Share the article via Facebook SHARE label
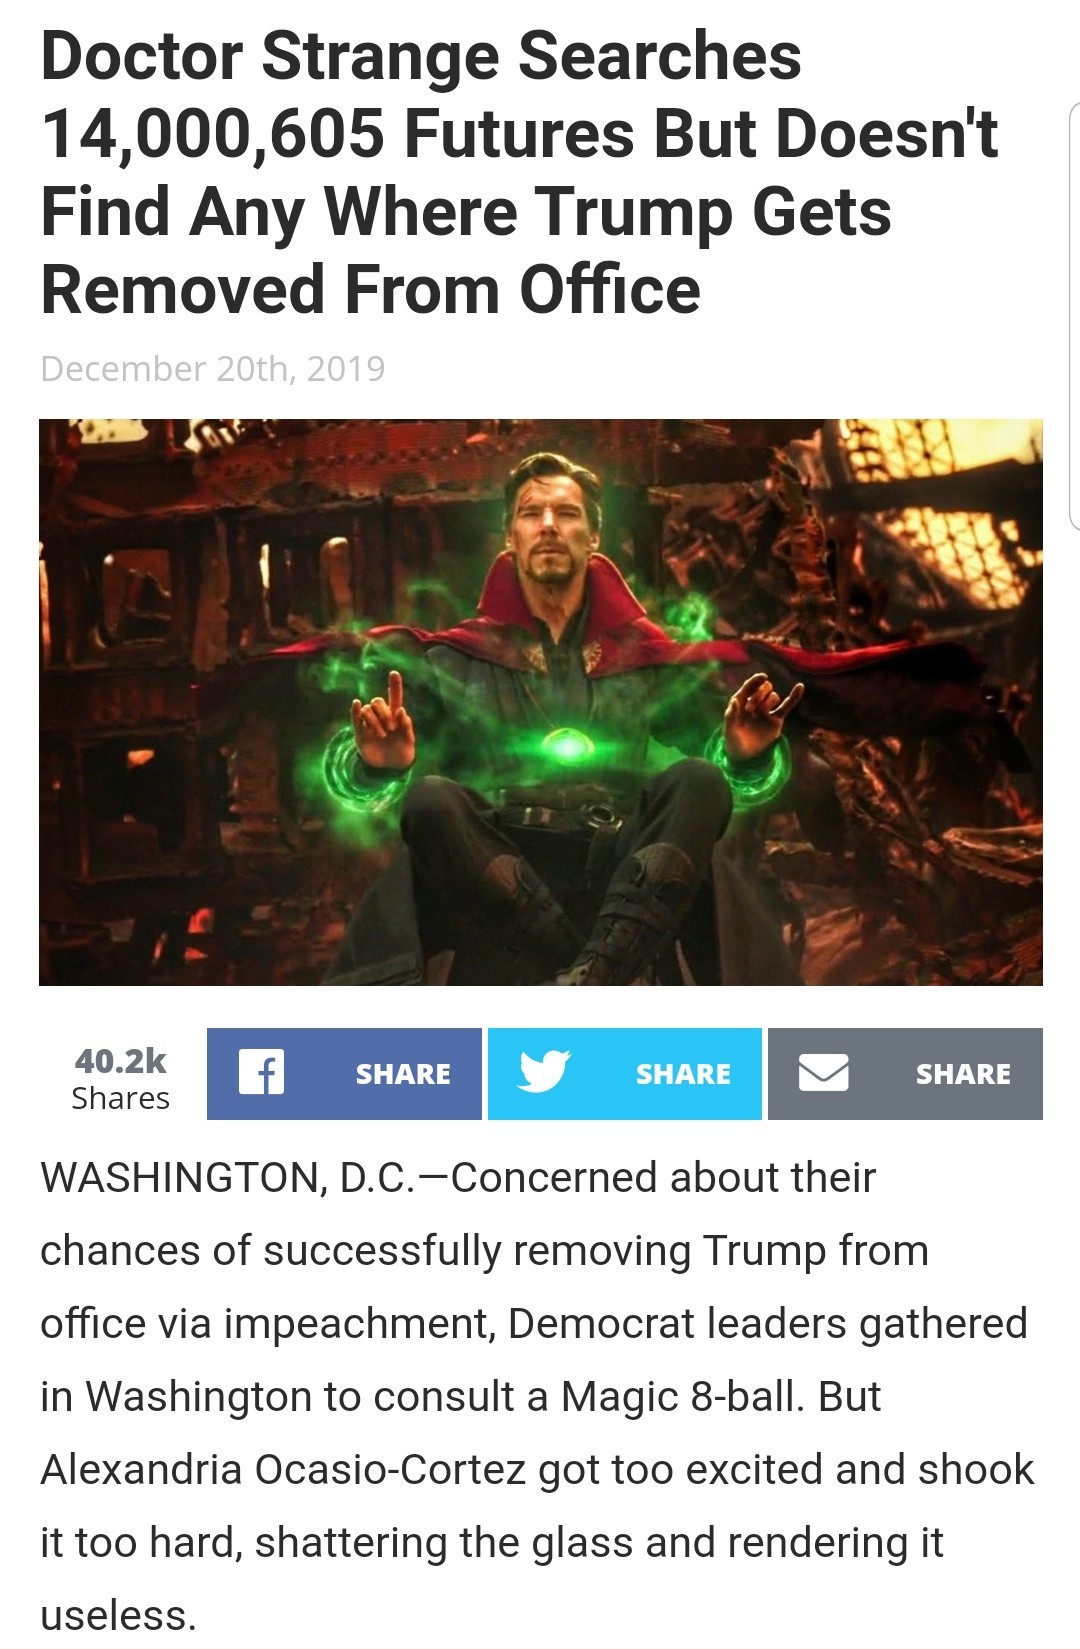This screenshot has height=1649, width=1080. 403,1074
